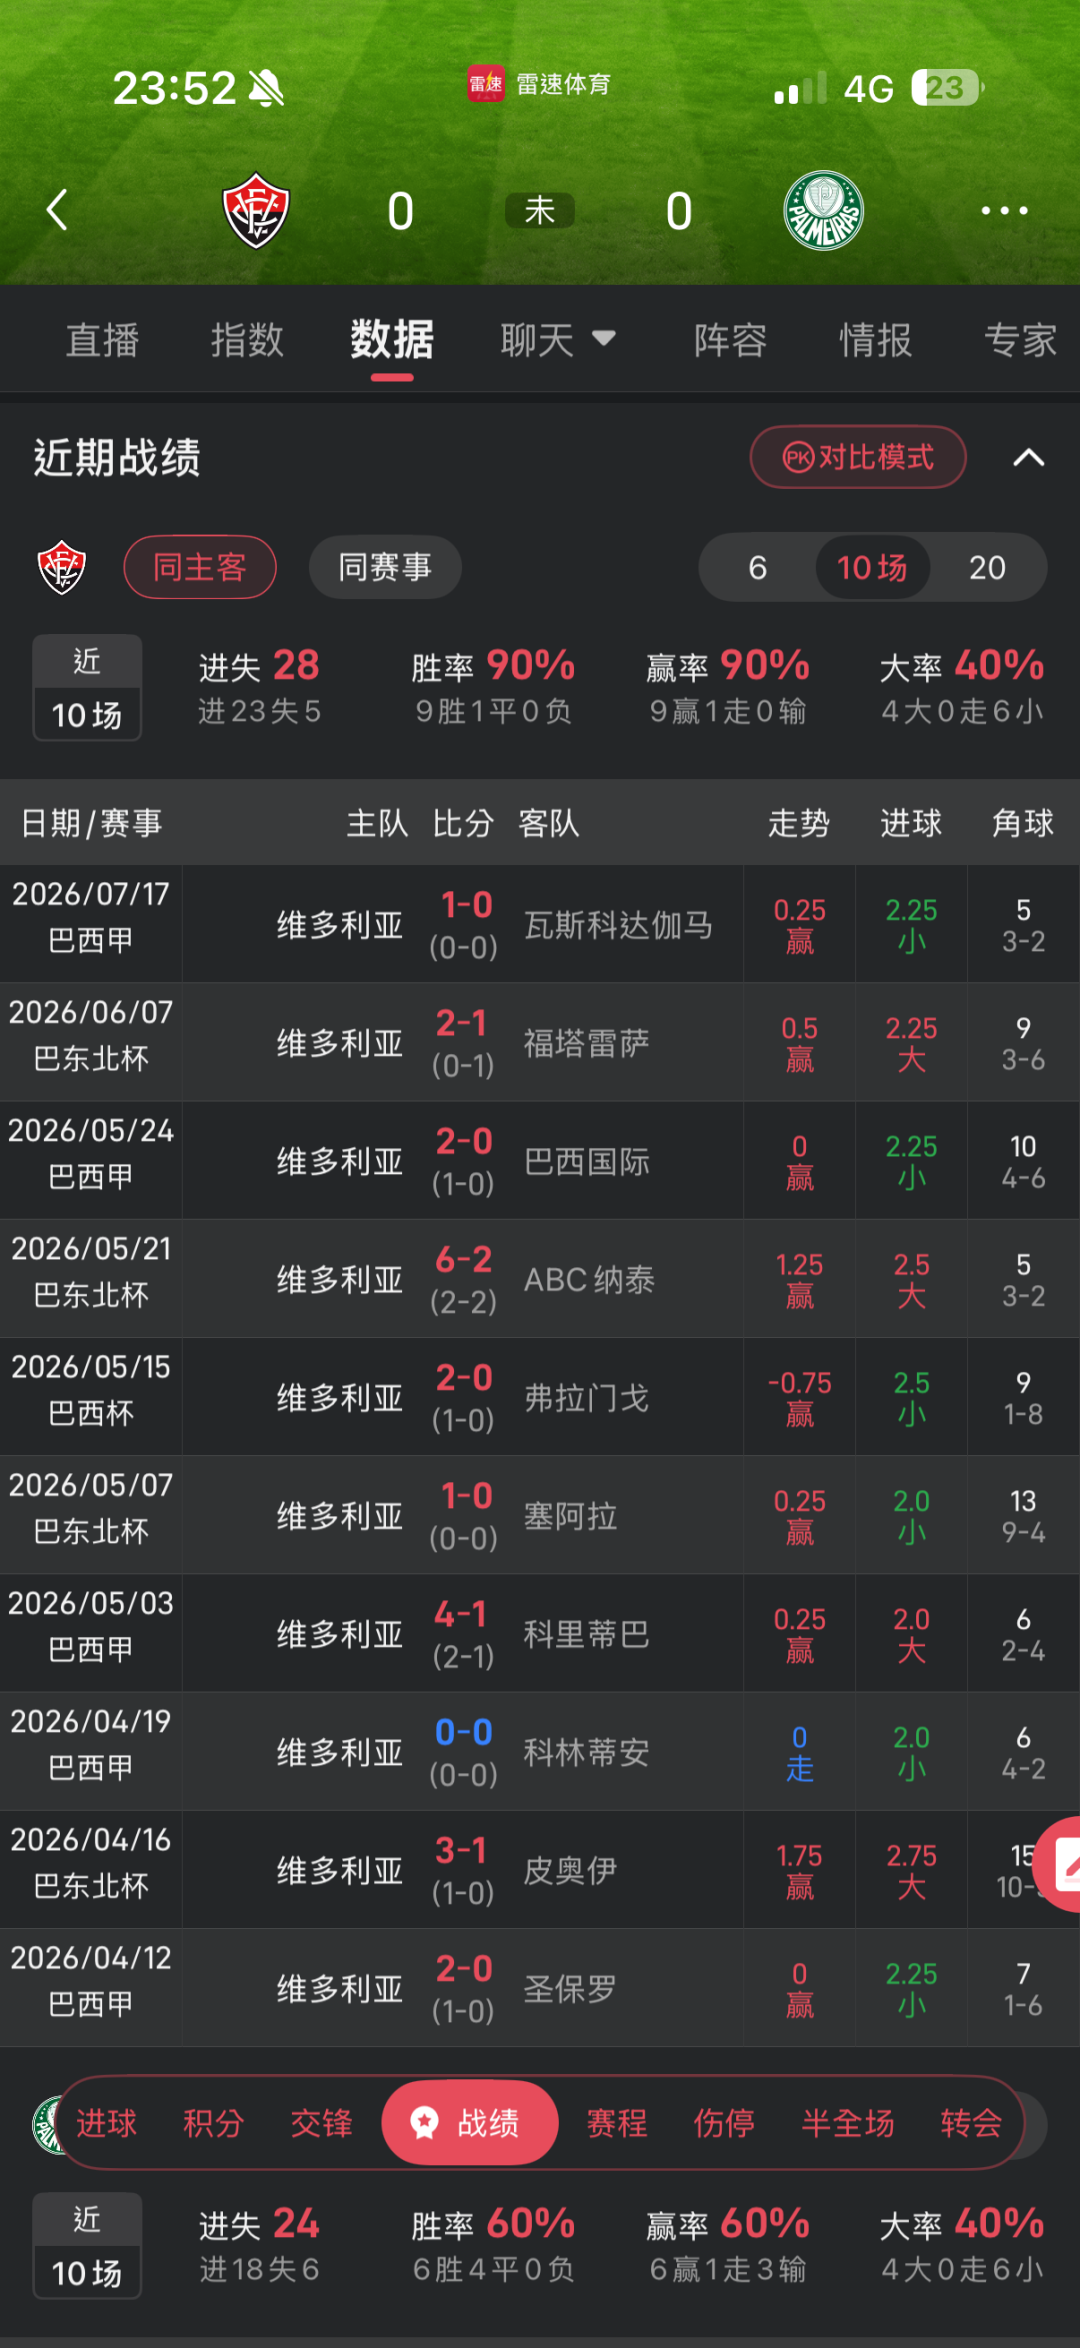Open the 2026/05/21 ABC纳泰 match row
Viewport: 1080px width, 2348px height.
point(540,1279)
